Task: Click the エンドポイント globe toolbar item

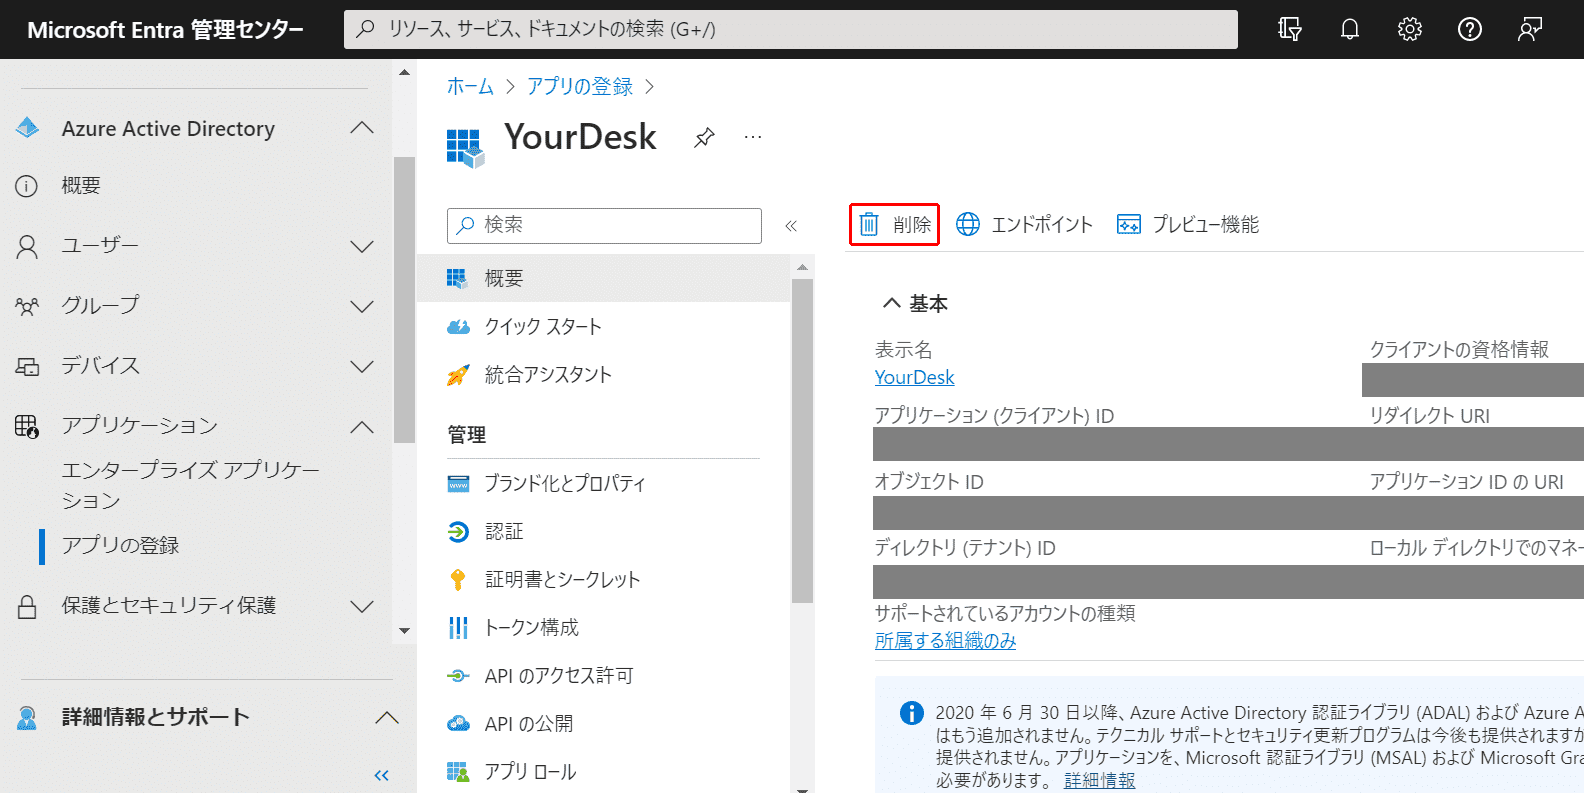Action: coord(1024,224)
